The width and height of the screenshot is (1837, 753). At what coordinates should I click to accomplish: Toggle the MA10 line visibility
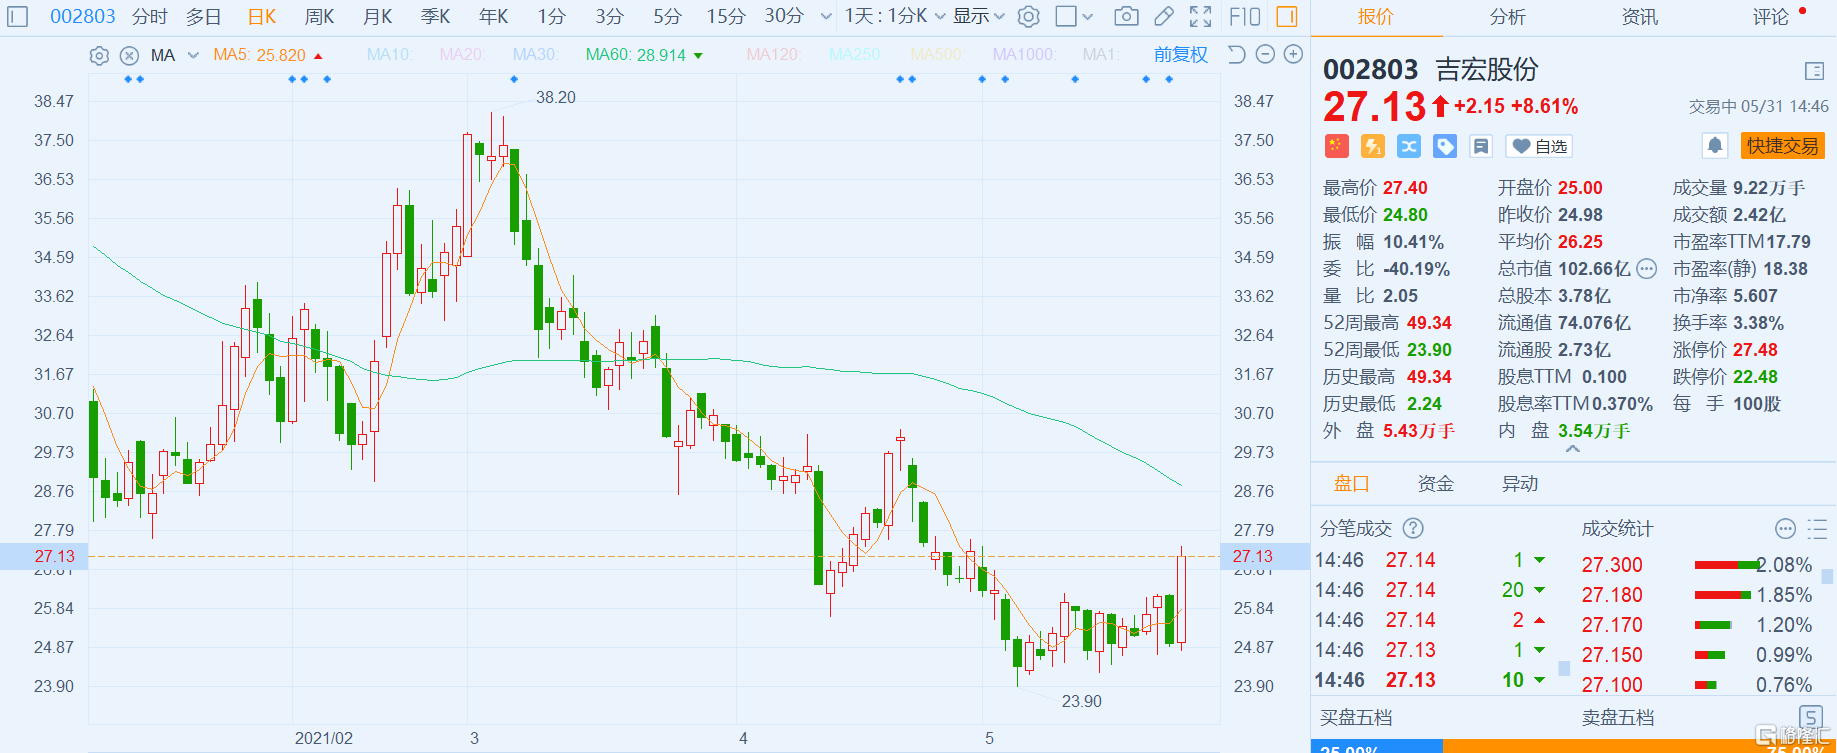tap(389, 55)
